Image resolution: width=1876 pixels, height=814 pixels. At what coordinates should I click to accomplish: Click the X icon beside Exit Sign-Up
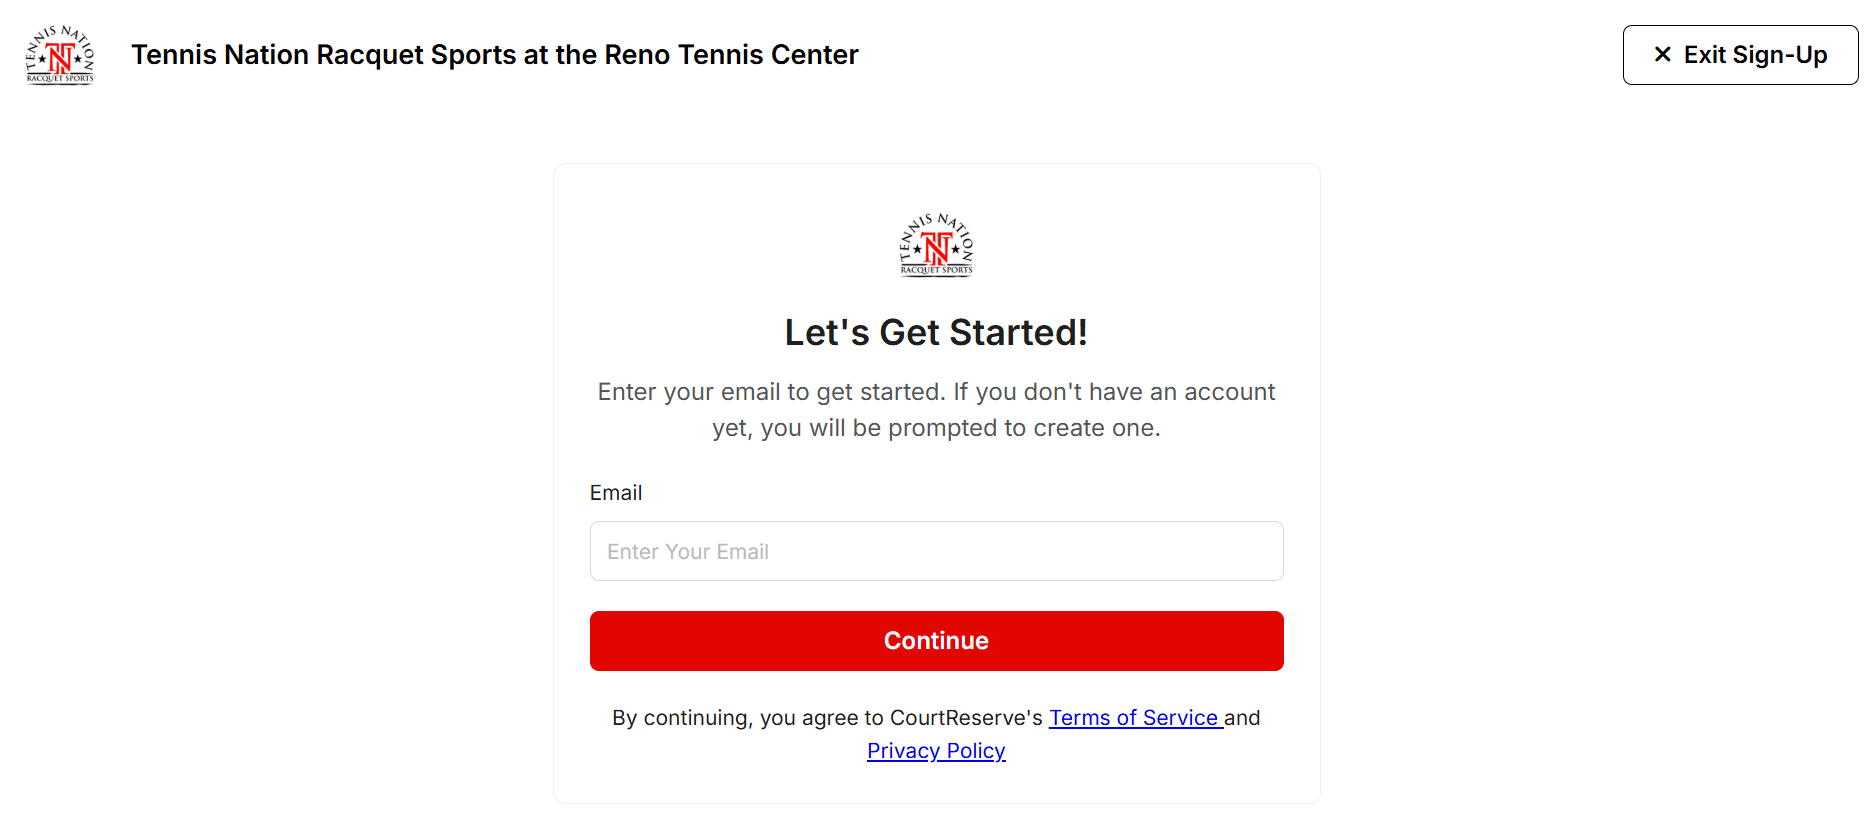click(1663, 55)
